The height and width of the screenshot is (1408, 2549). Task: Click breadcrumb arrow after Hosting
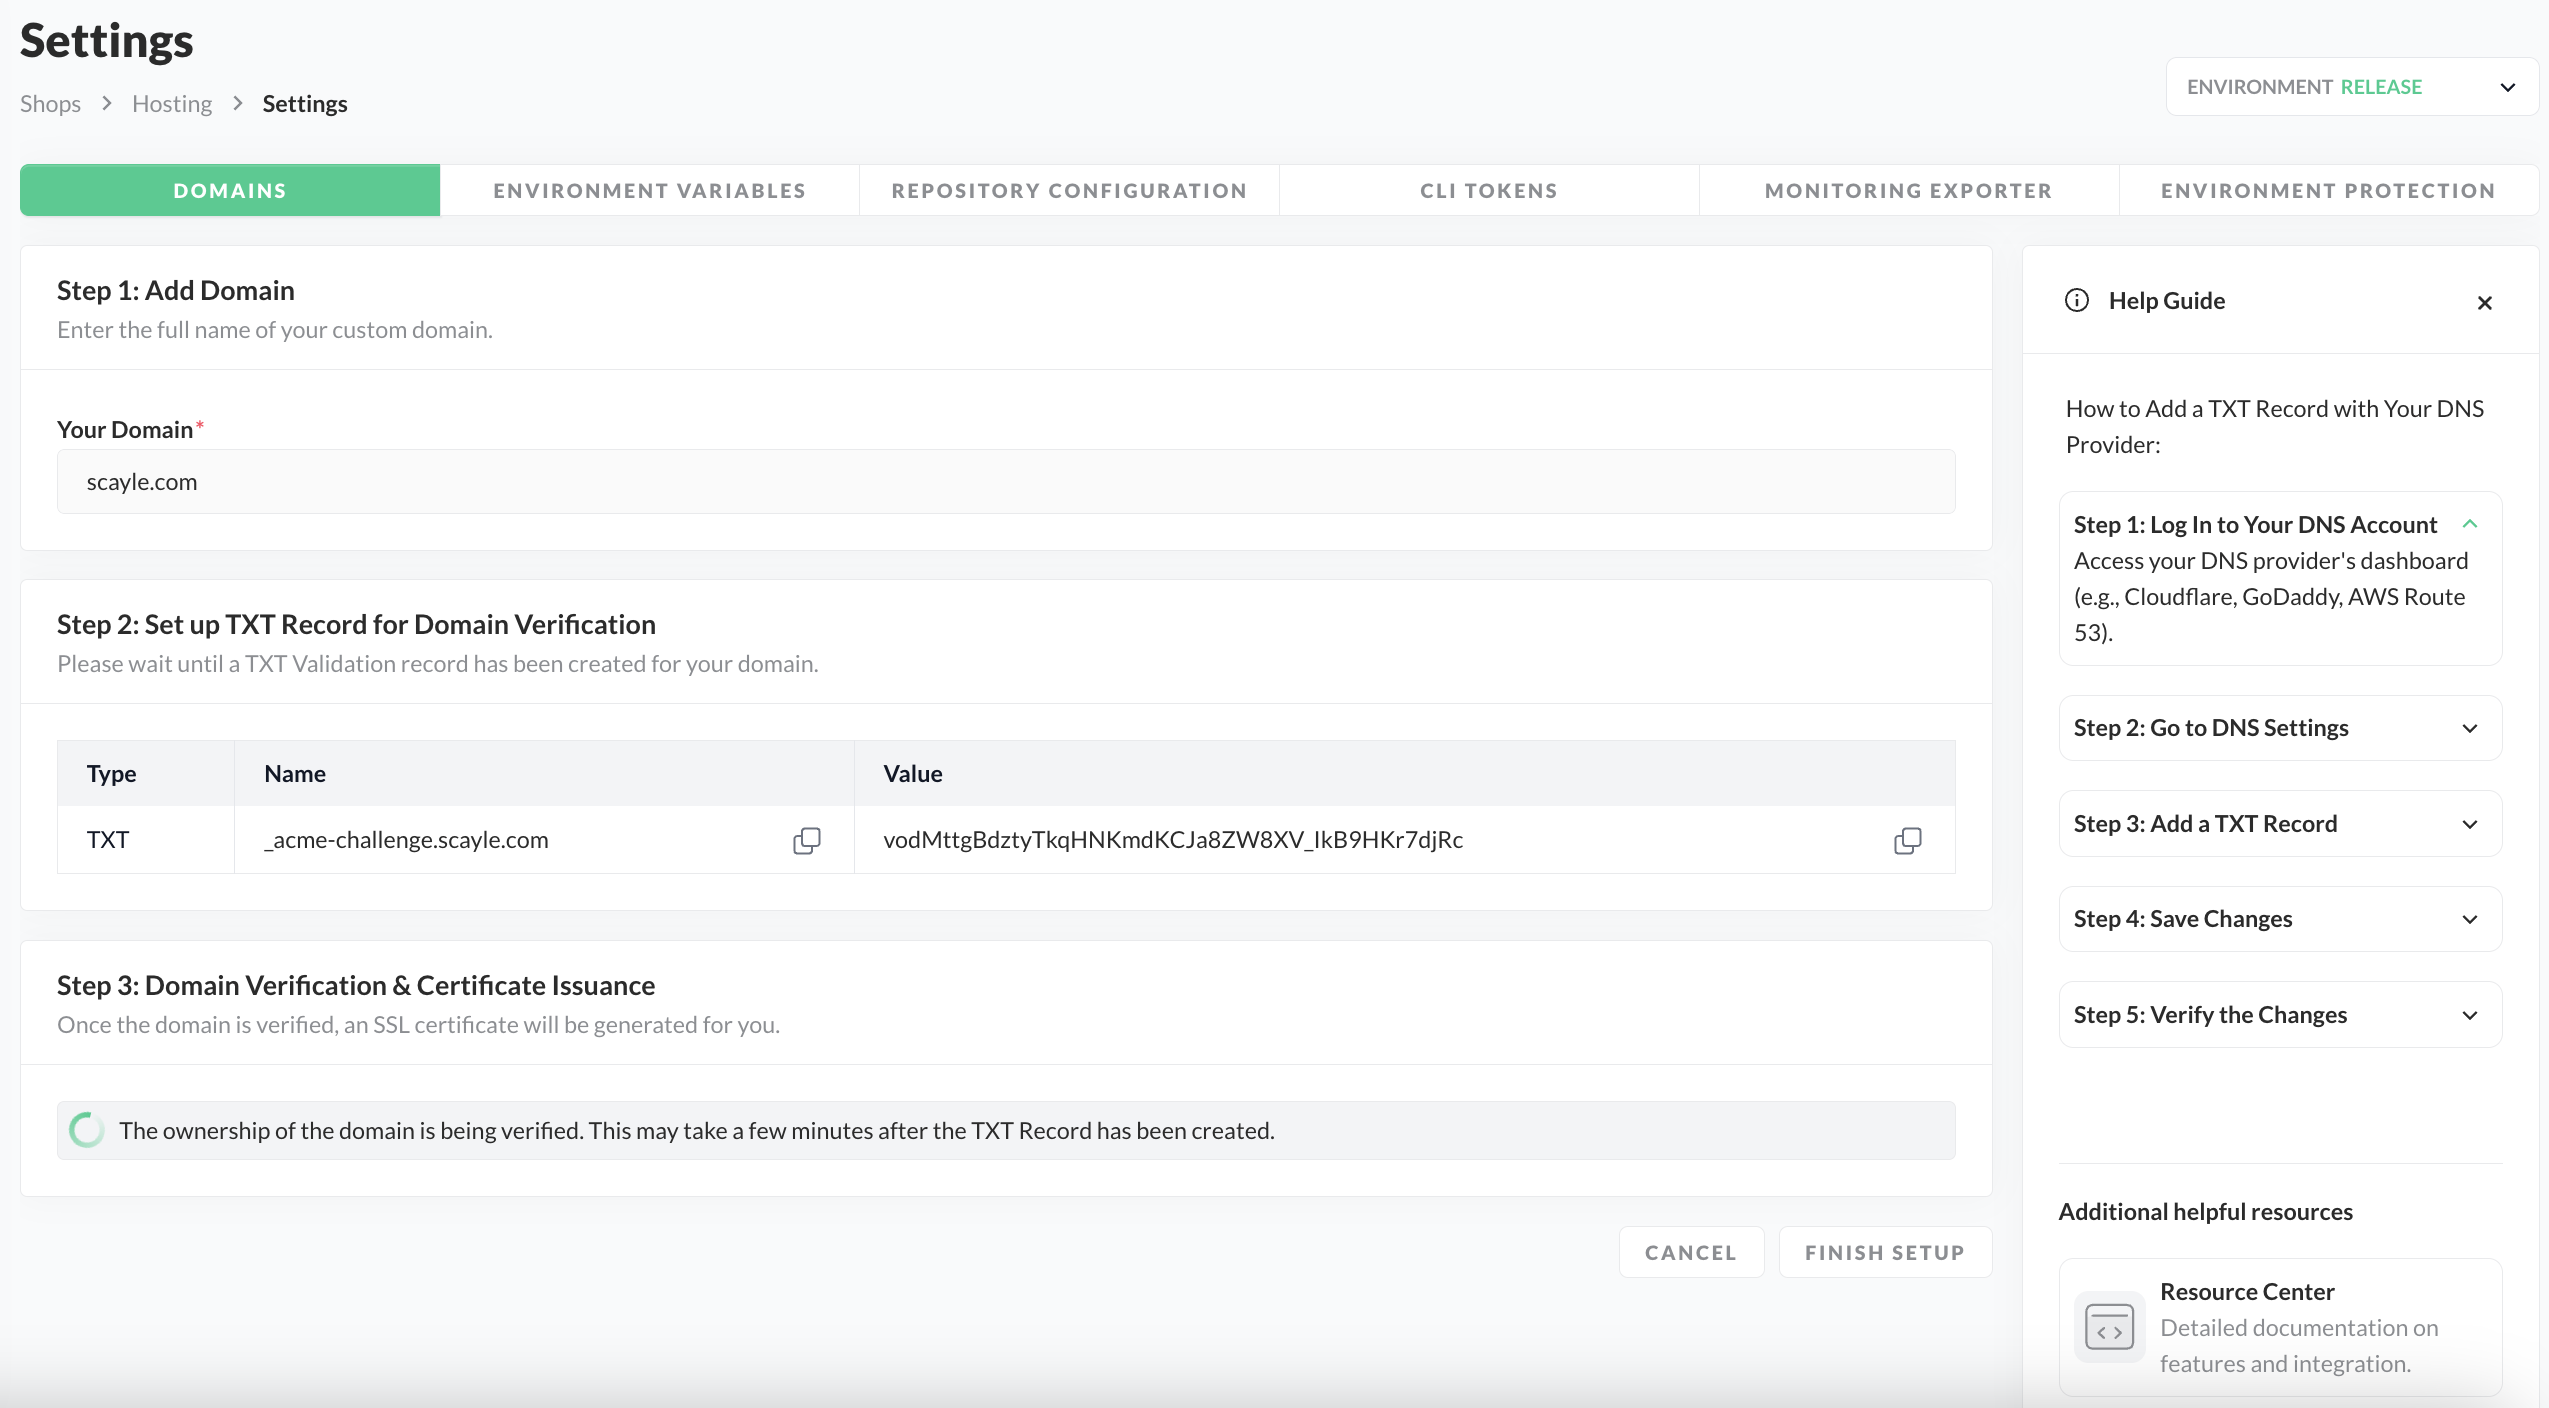[238, 103]
